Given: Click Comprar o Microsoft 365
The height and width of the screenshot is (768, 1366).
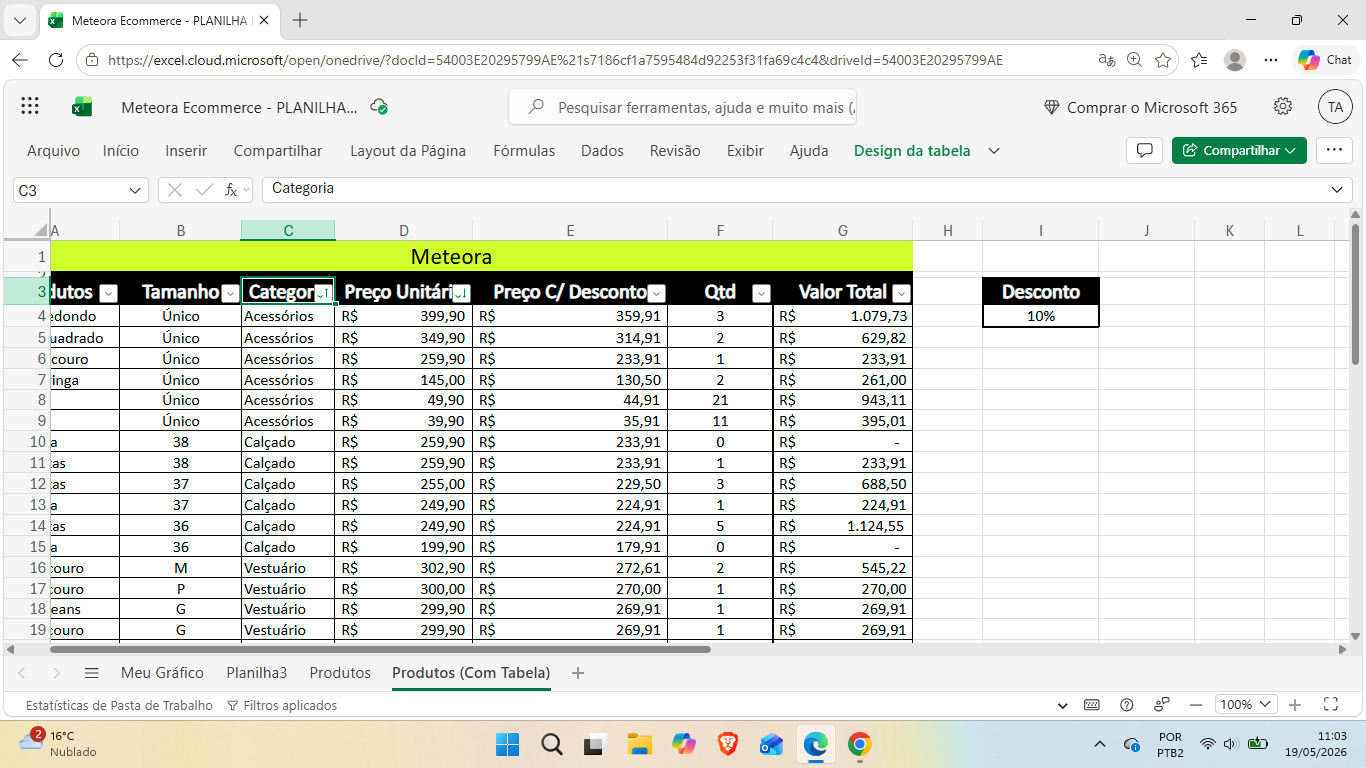Looking at the screenshot, I should pyautogui.click(x=1140, y=108).
